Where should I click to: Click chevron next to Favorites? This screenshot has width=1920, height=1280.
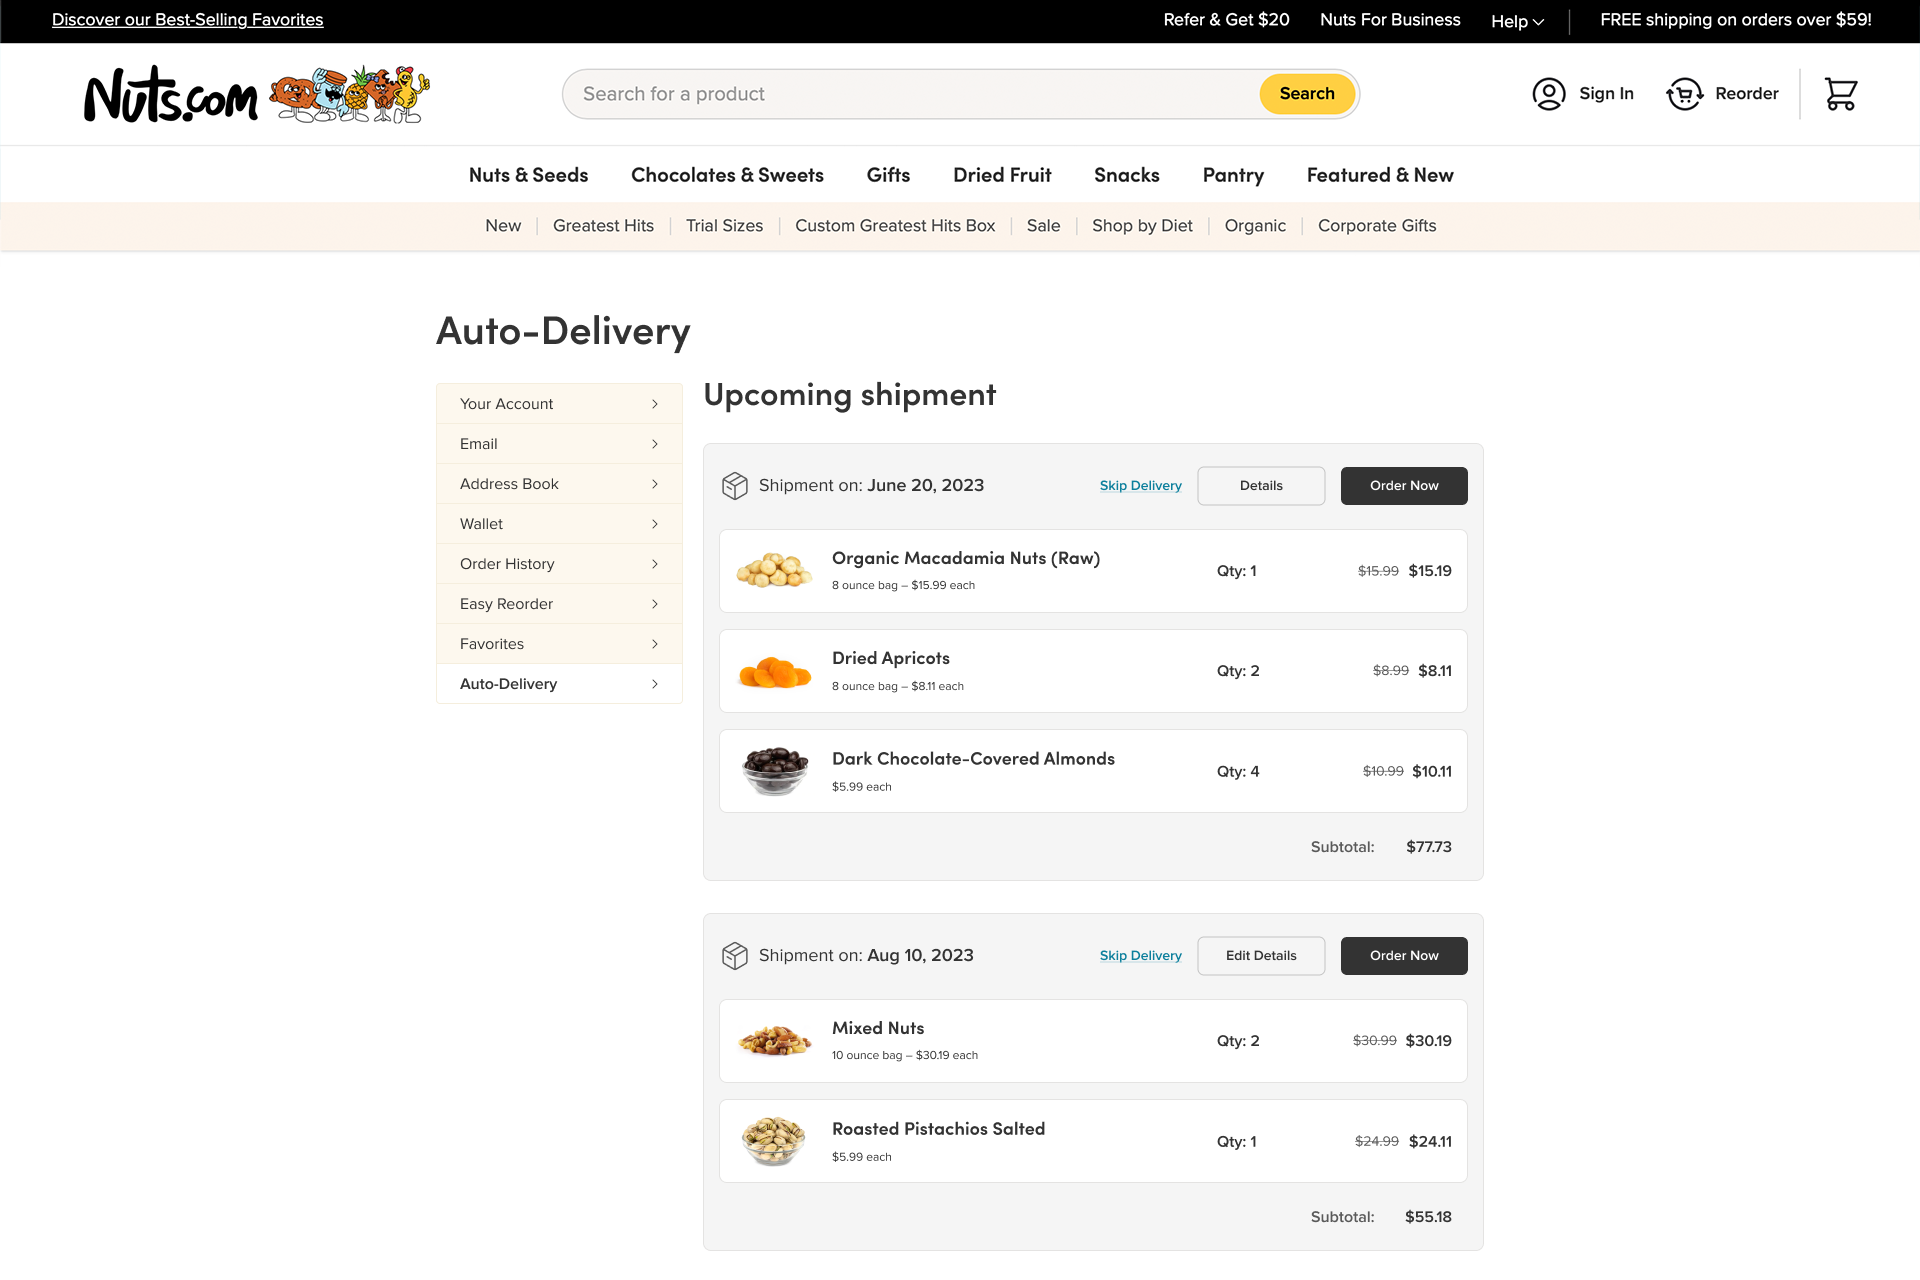[655, 644]
